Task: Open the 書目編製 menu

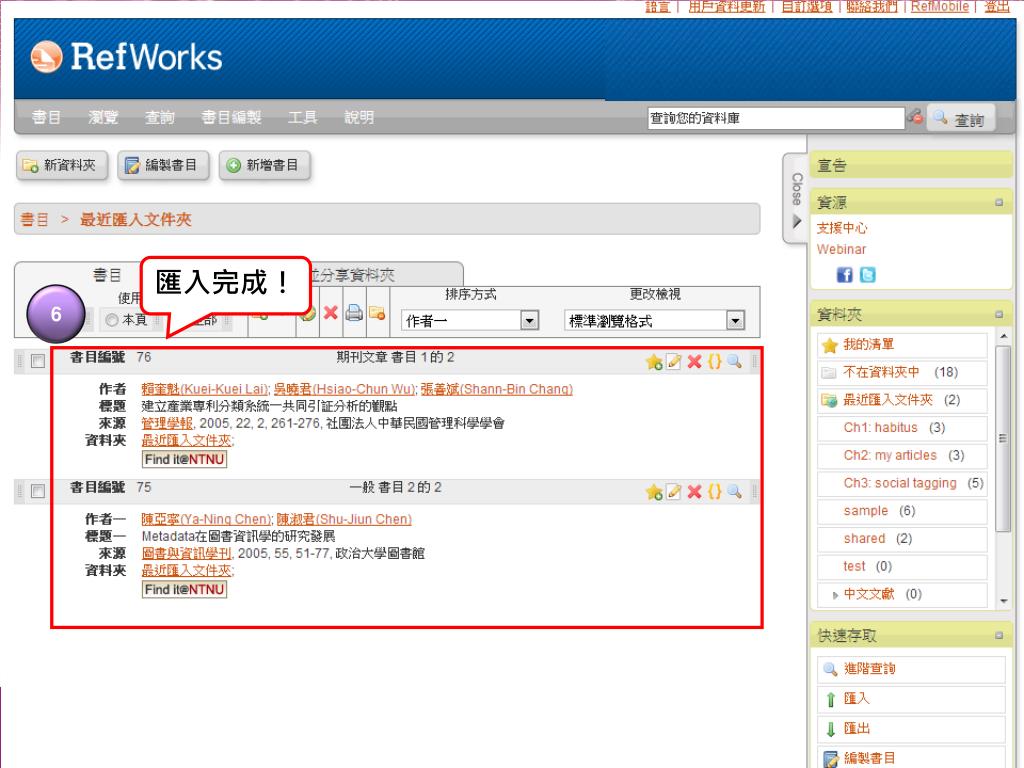Action: pos(231,118)
